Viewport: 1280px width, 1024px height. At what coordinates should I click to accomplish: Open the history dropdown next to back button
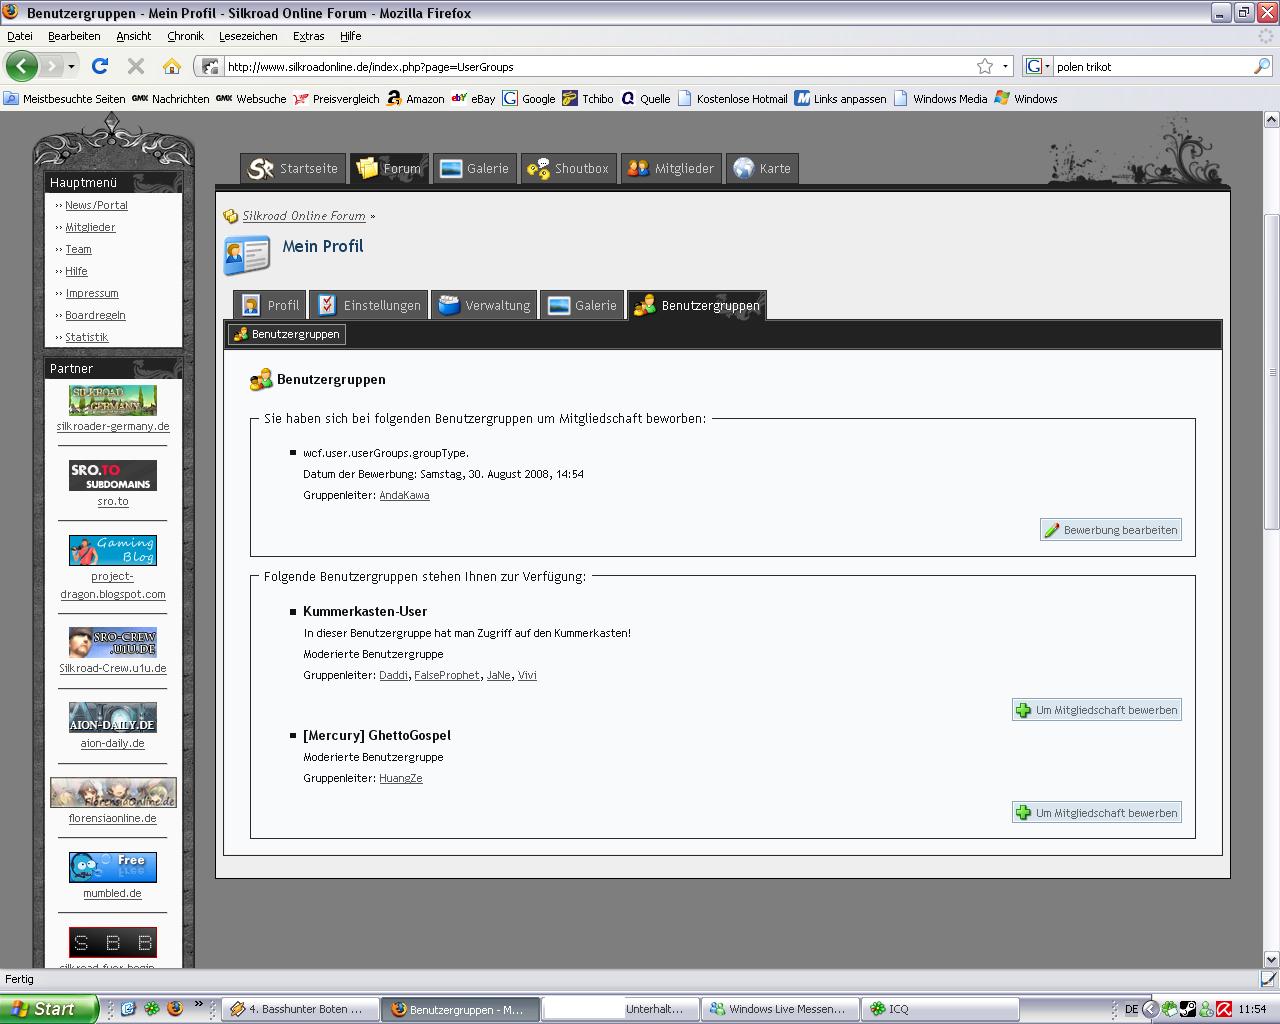tap(71, 67)
